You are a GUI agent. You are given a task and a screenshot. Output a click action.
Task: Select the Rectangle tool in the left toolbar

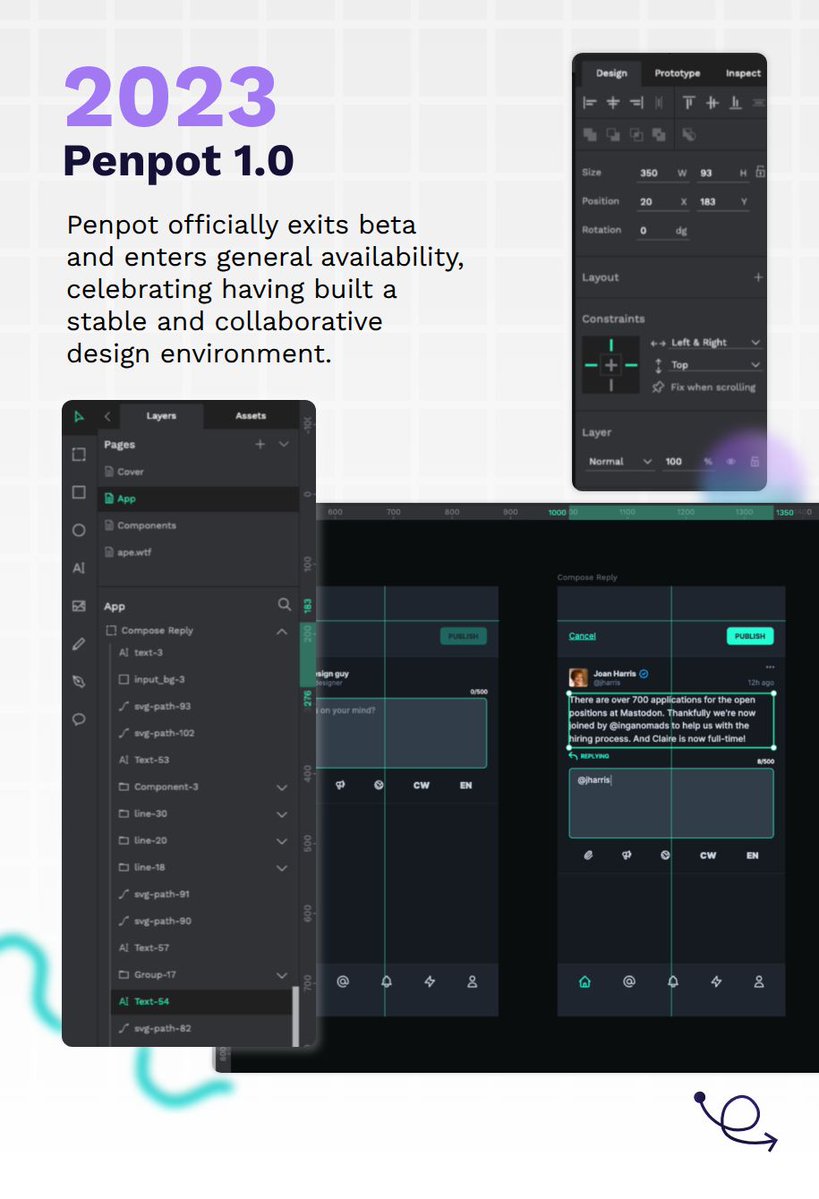(79, 492)
